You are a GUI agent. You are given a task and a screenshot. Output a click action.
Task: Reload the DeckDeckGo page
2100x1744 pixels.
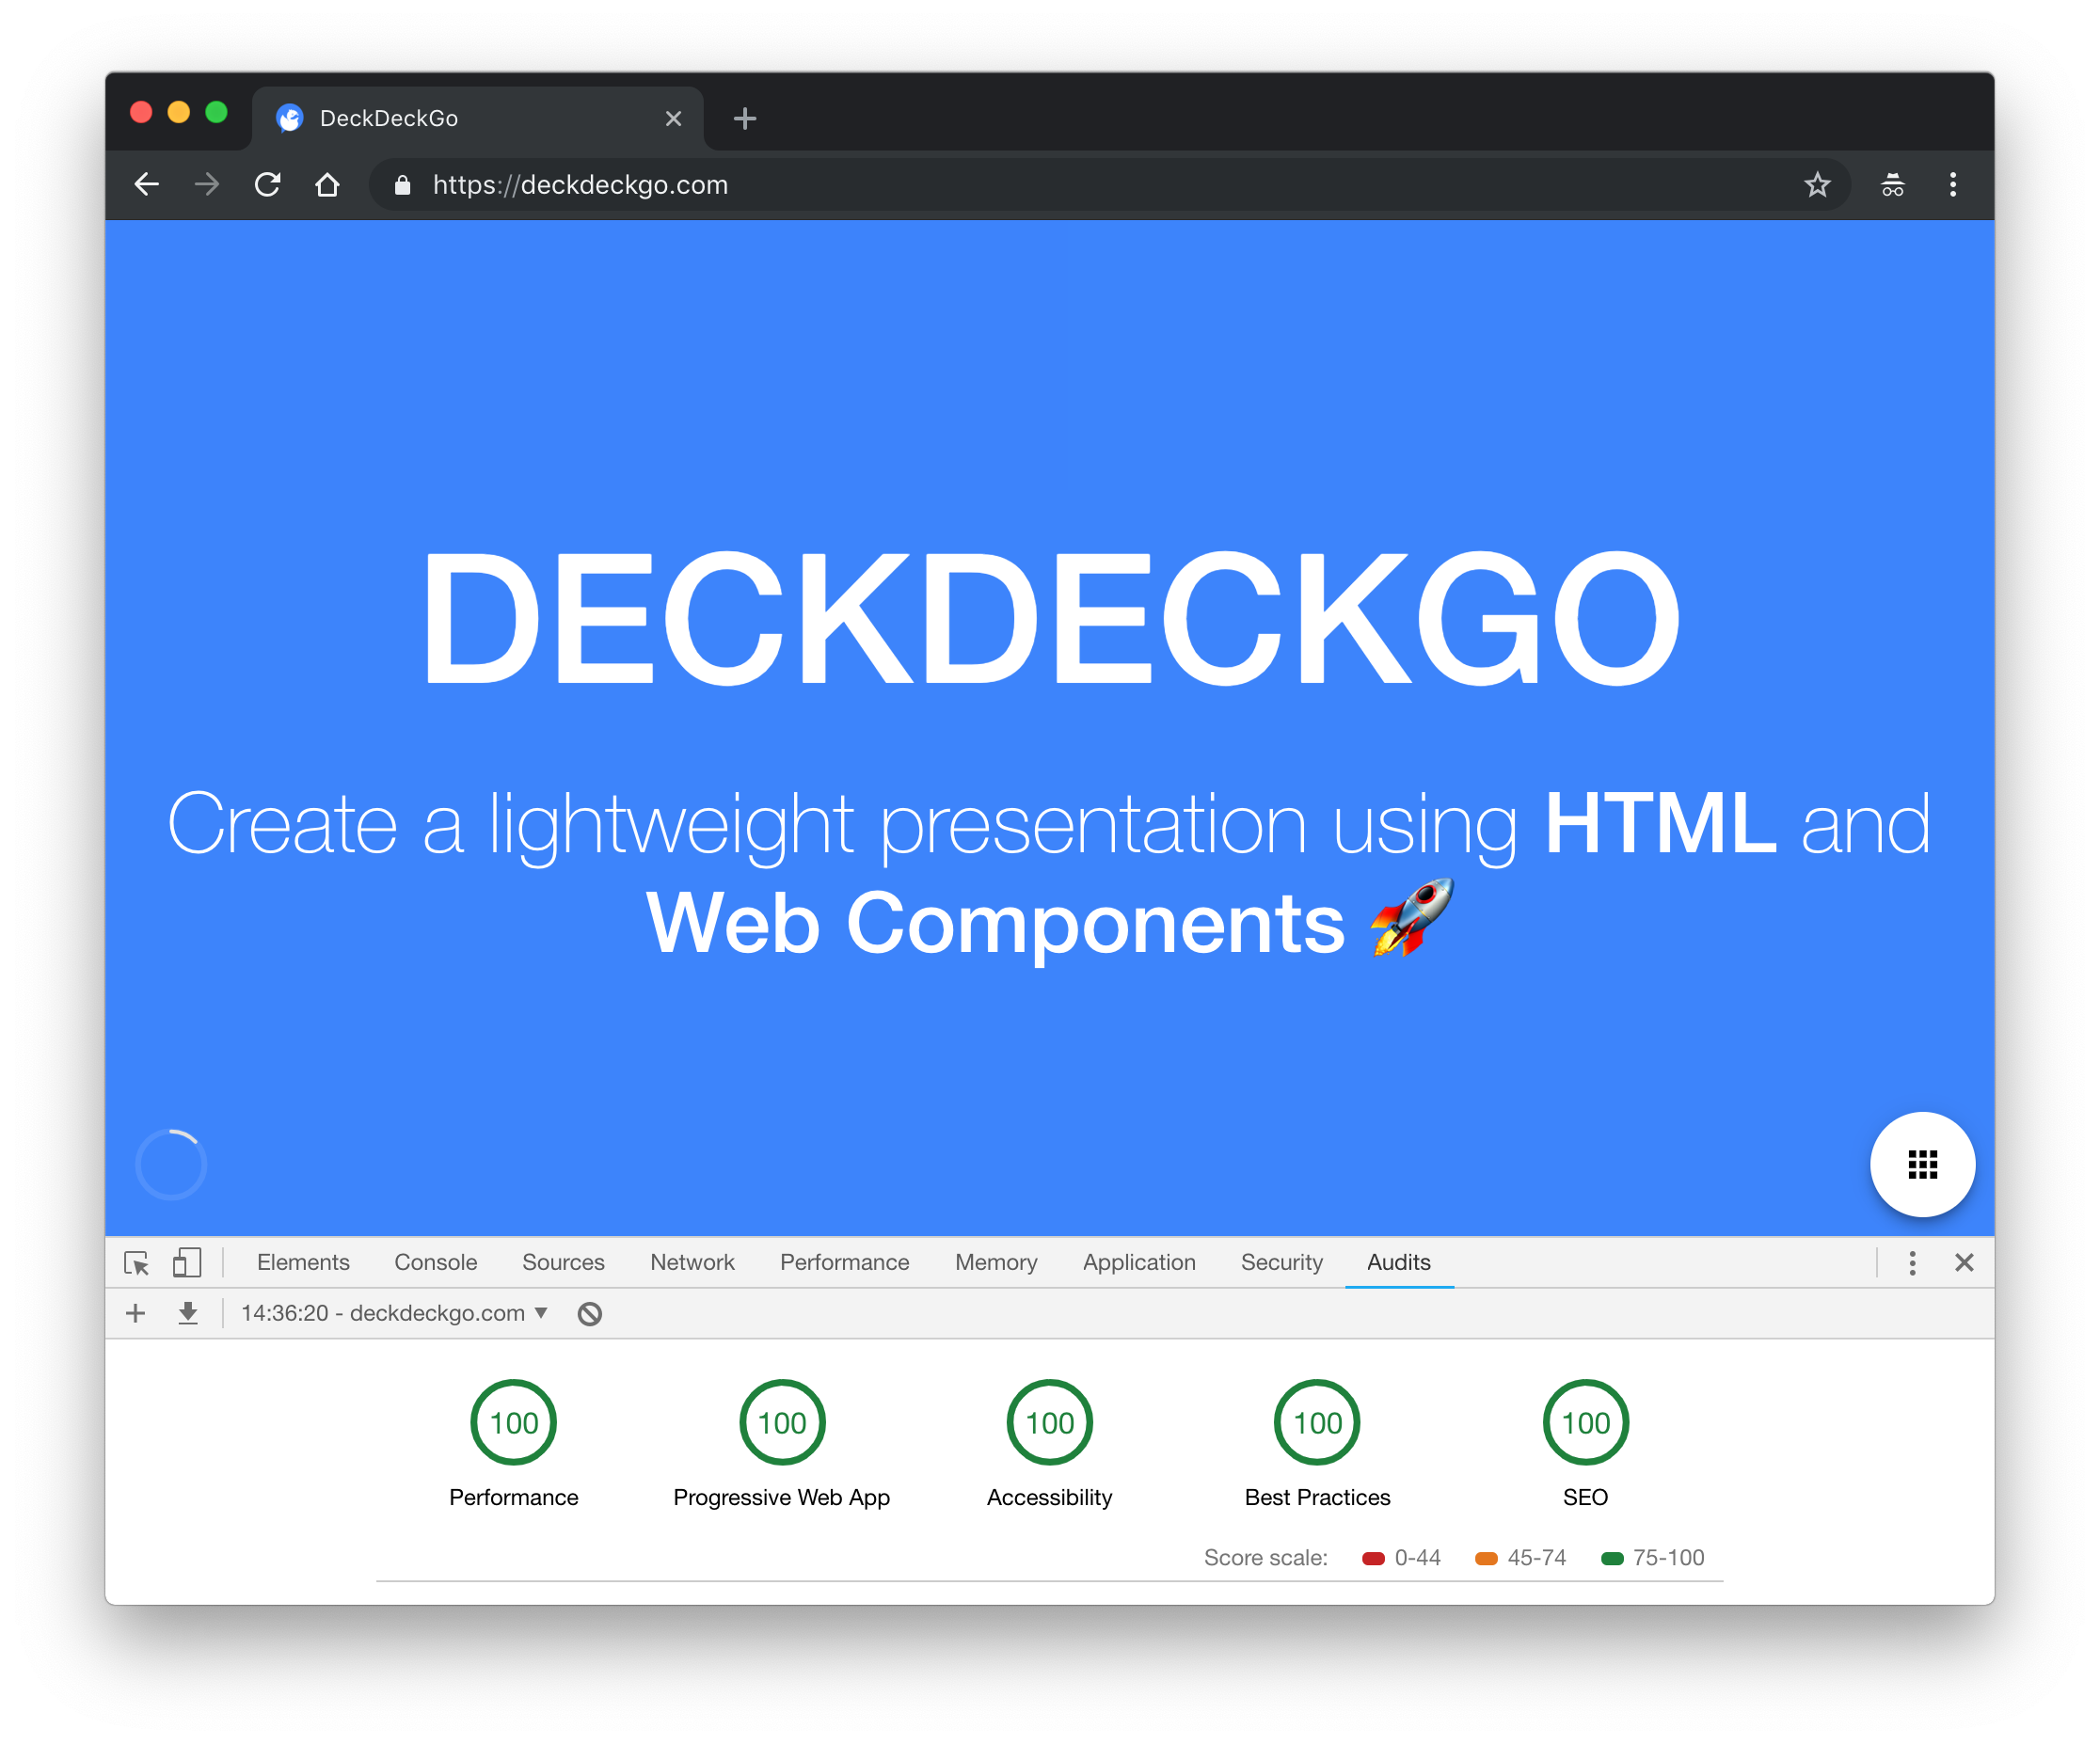click(267, 185)
